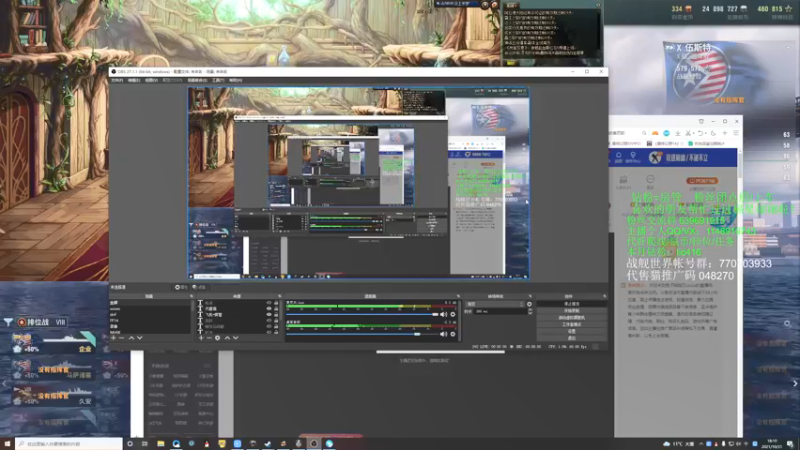Open OBS 编辑 menu
Viewport: 800px width, 450px height.
coord(134,80)
